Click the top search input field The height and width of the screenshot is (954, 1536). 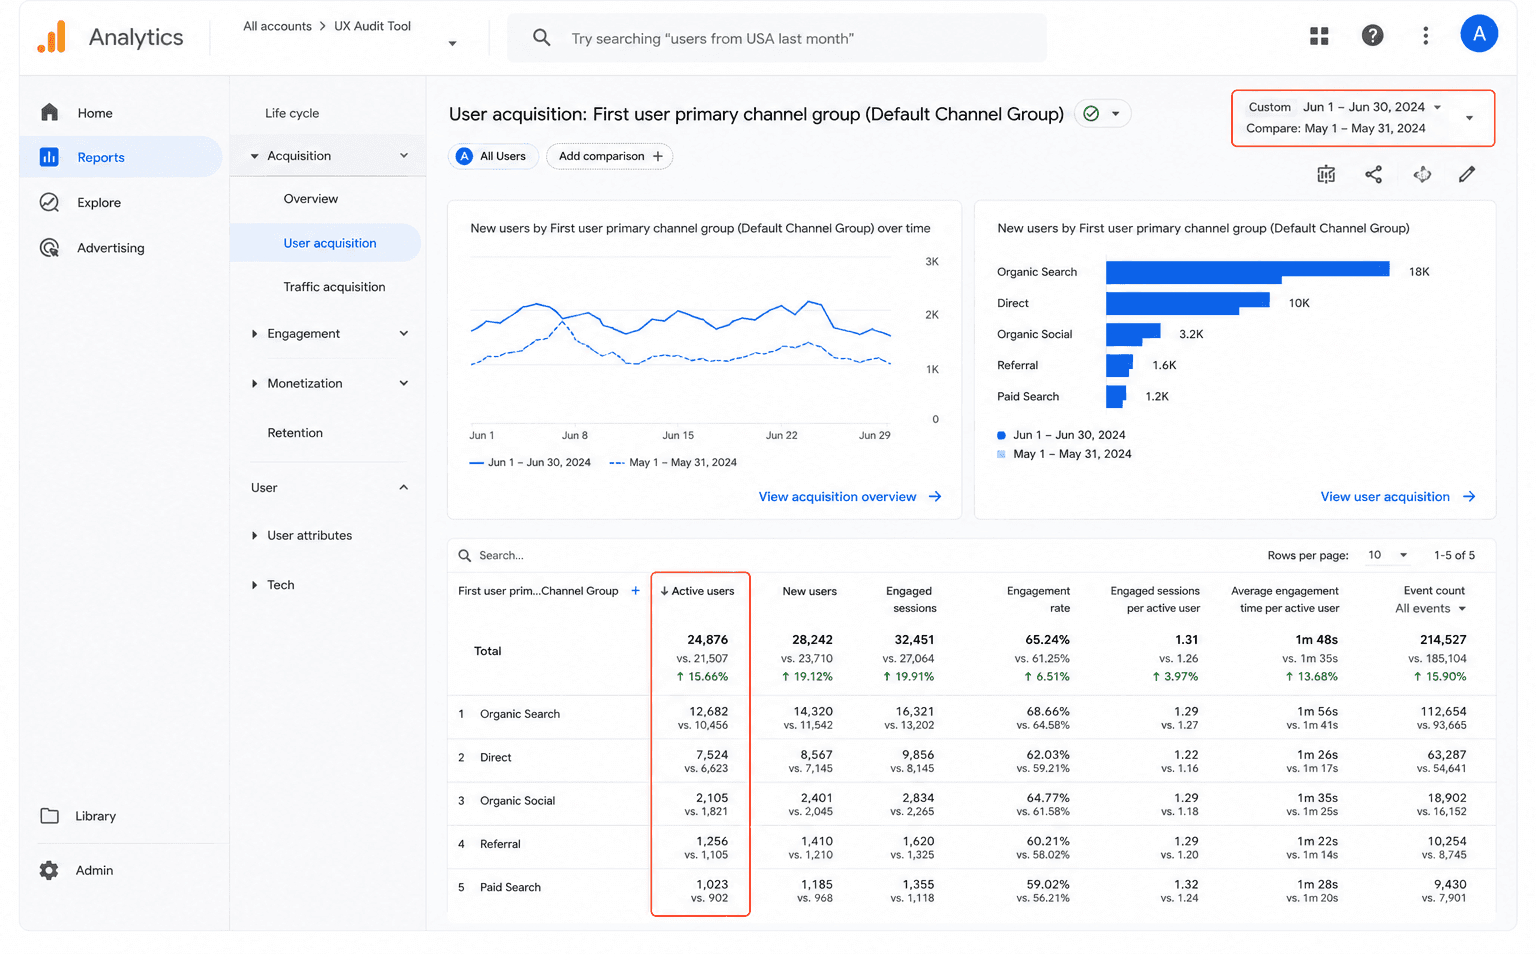coord(777,38)
